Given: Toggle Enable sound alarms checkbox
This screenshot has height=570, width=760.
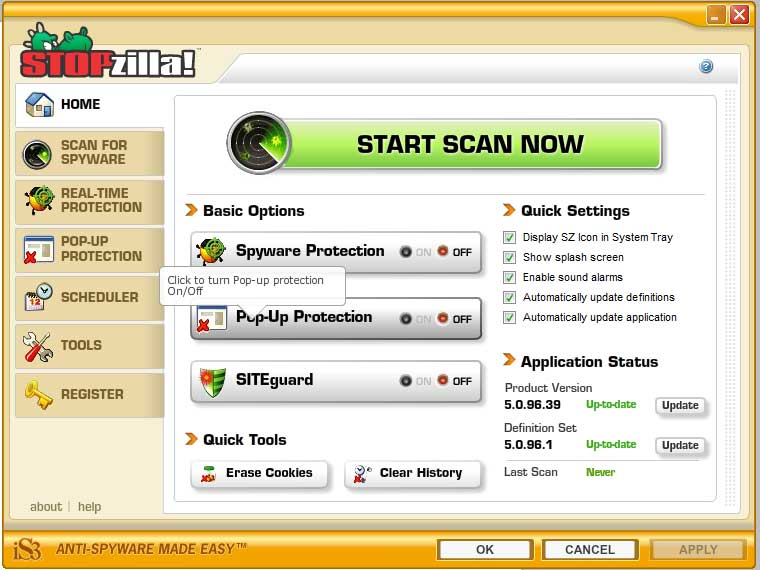Looking at the screenshot, I should (x=509, y=277).
